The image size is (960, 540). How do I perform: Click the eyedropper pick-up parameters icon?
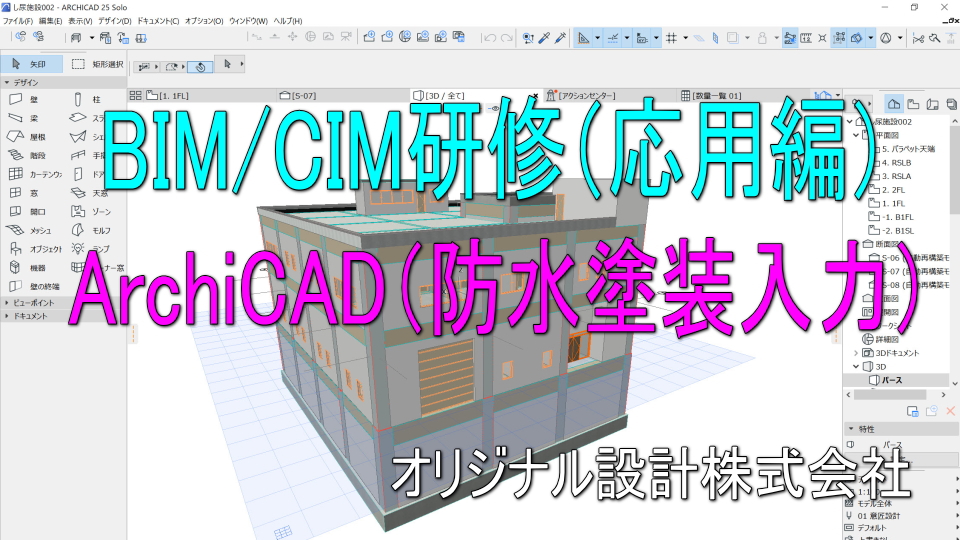point(545,38)
